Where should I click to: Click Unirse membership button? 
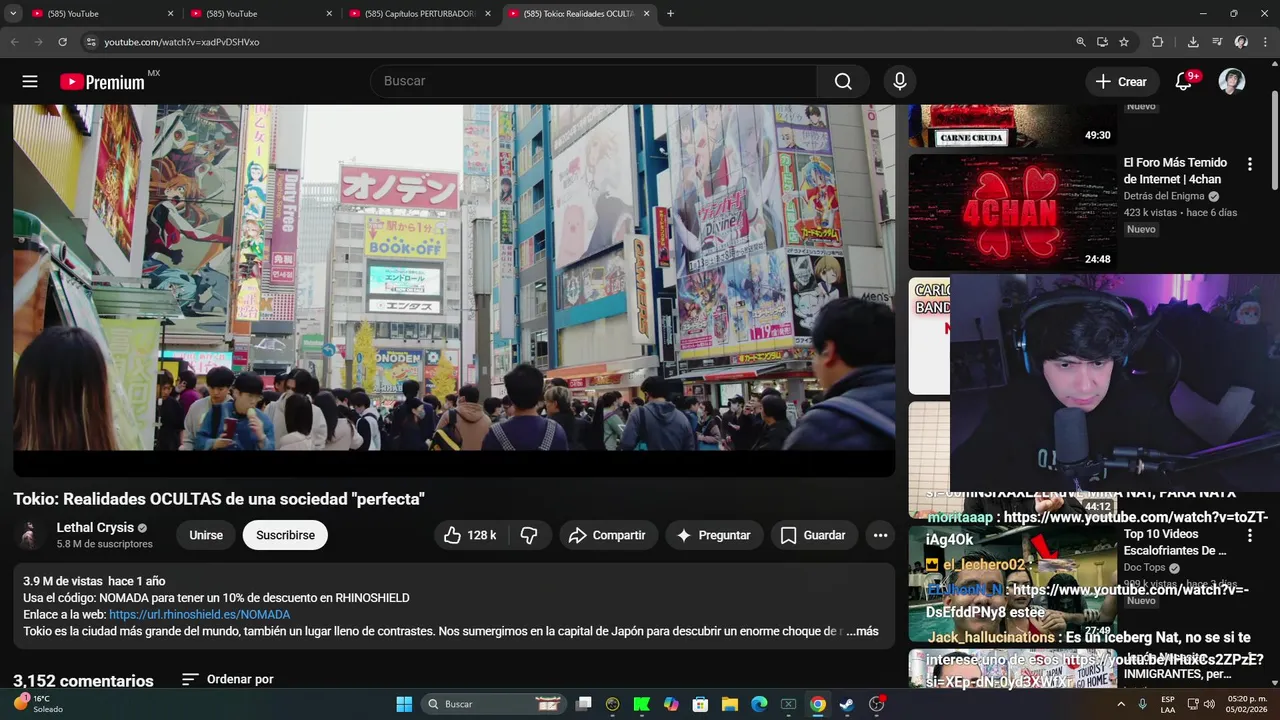pyautogui.click(x=206, y=535)
